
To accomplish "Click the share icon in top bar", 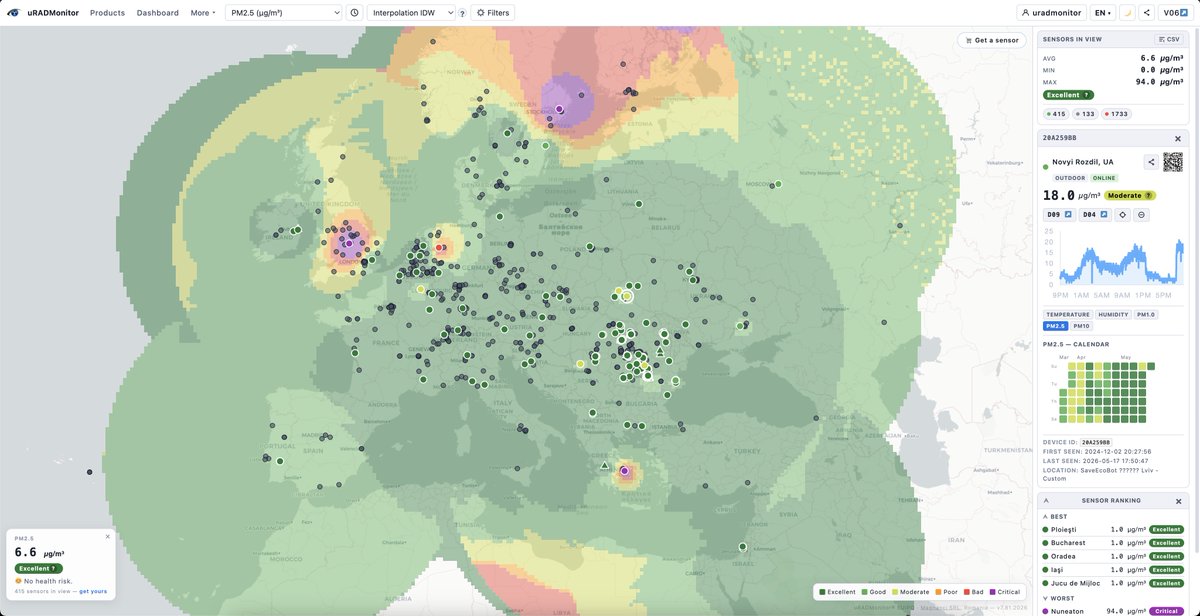I will point(1146,13).
